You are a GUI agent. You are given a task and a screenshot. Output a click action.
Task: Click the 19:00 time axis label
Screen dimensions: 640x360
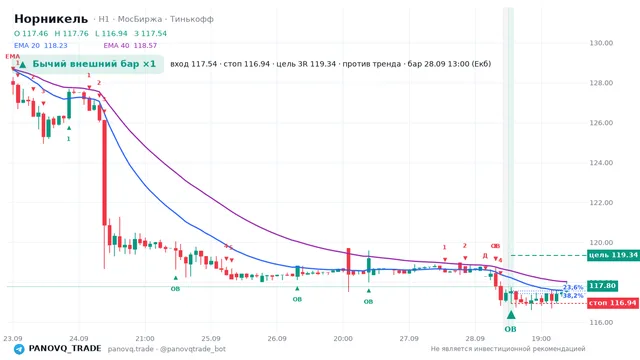(x=541, y=338)
